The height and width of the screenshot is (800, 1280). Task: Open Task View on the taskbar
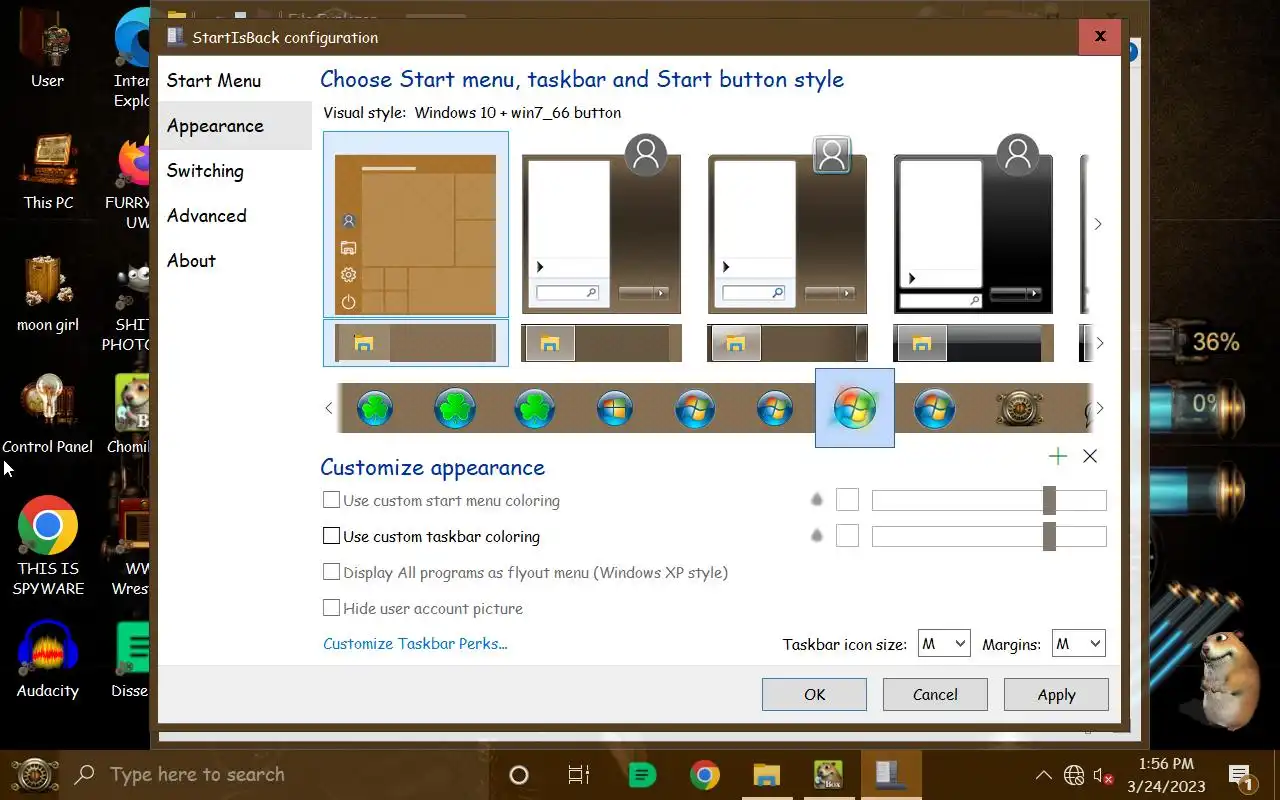579,775
